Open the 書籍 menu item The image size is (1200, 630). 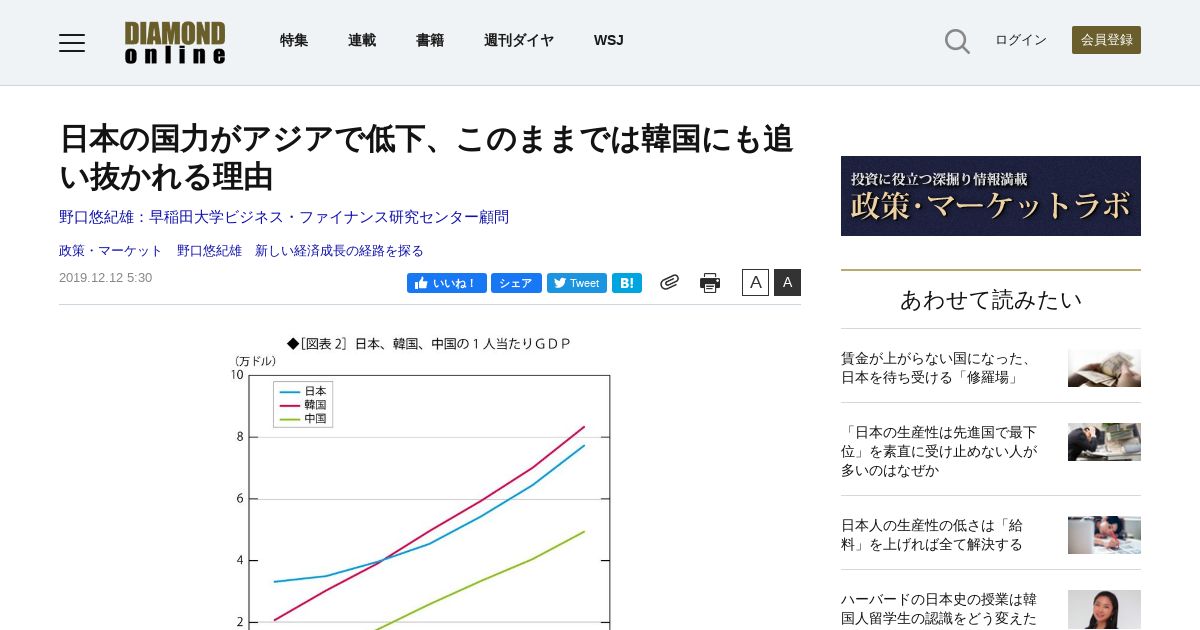pos(430,40)
